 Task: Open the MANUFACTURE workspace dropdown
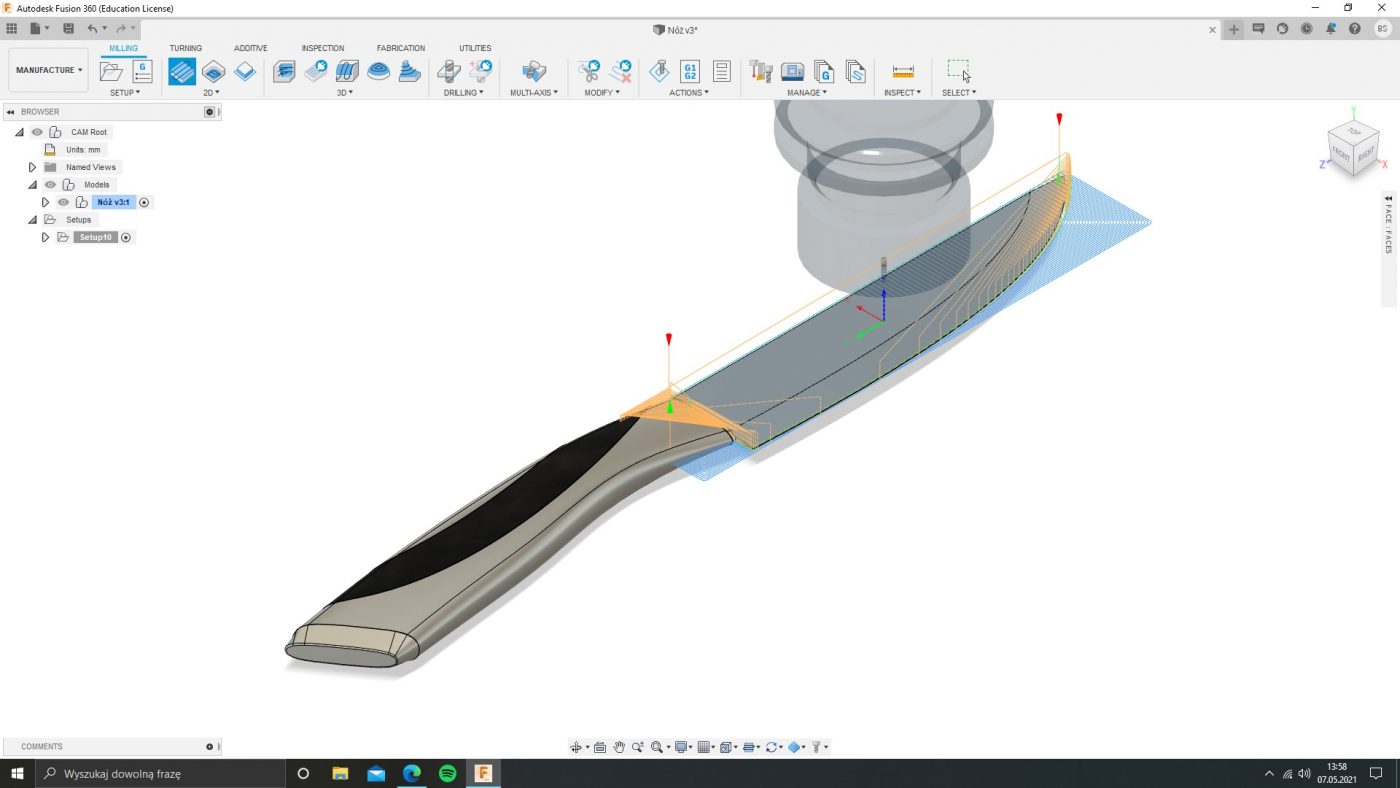coord(48,70)
